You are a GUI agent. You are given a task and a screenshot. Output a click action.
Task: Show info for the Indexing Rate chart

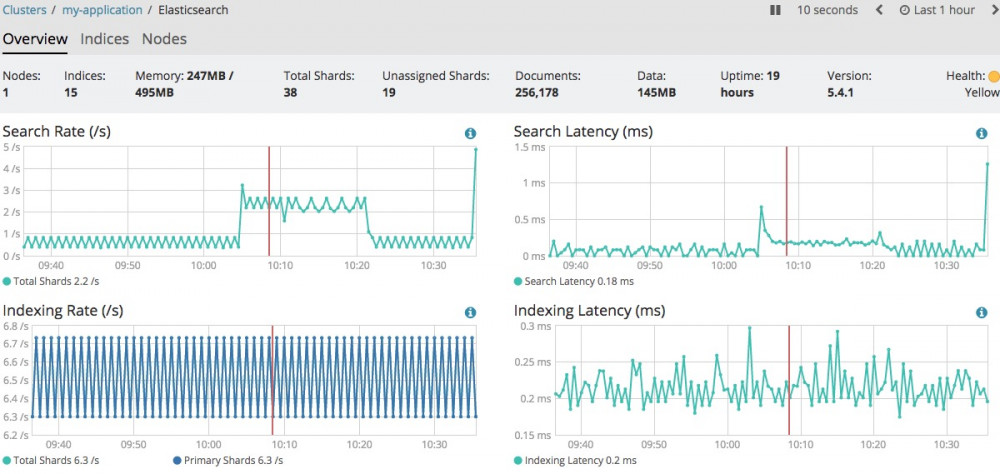471,313
